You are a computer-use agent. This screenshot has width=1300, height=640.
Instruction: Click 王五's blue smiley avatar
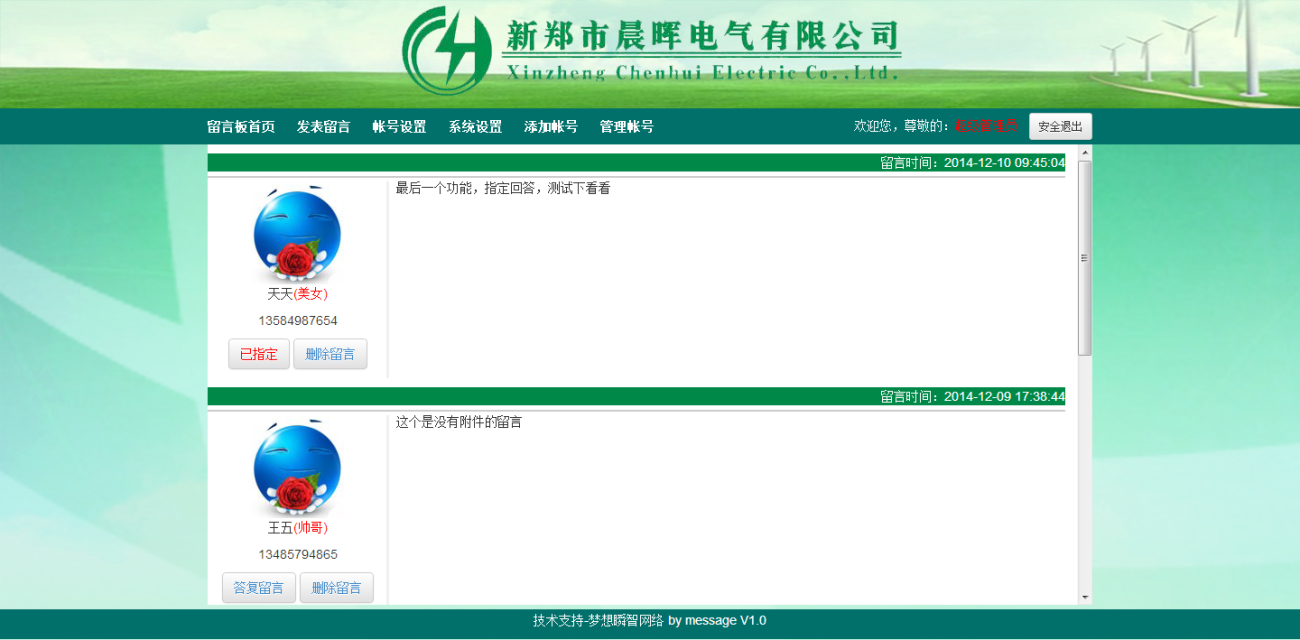[297, 467]
